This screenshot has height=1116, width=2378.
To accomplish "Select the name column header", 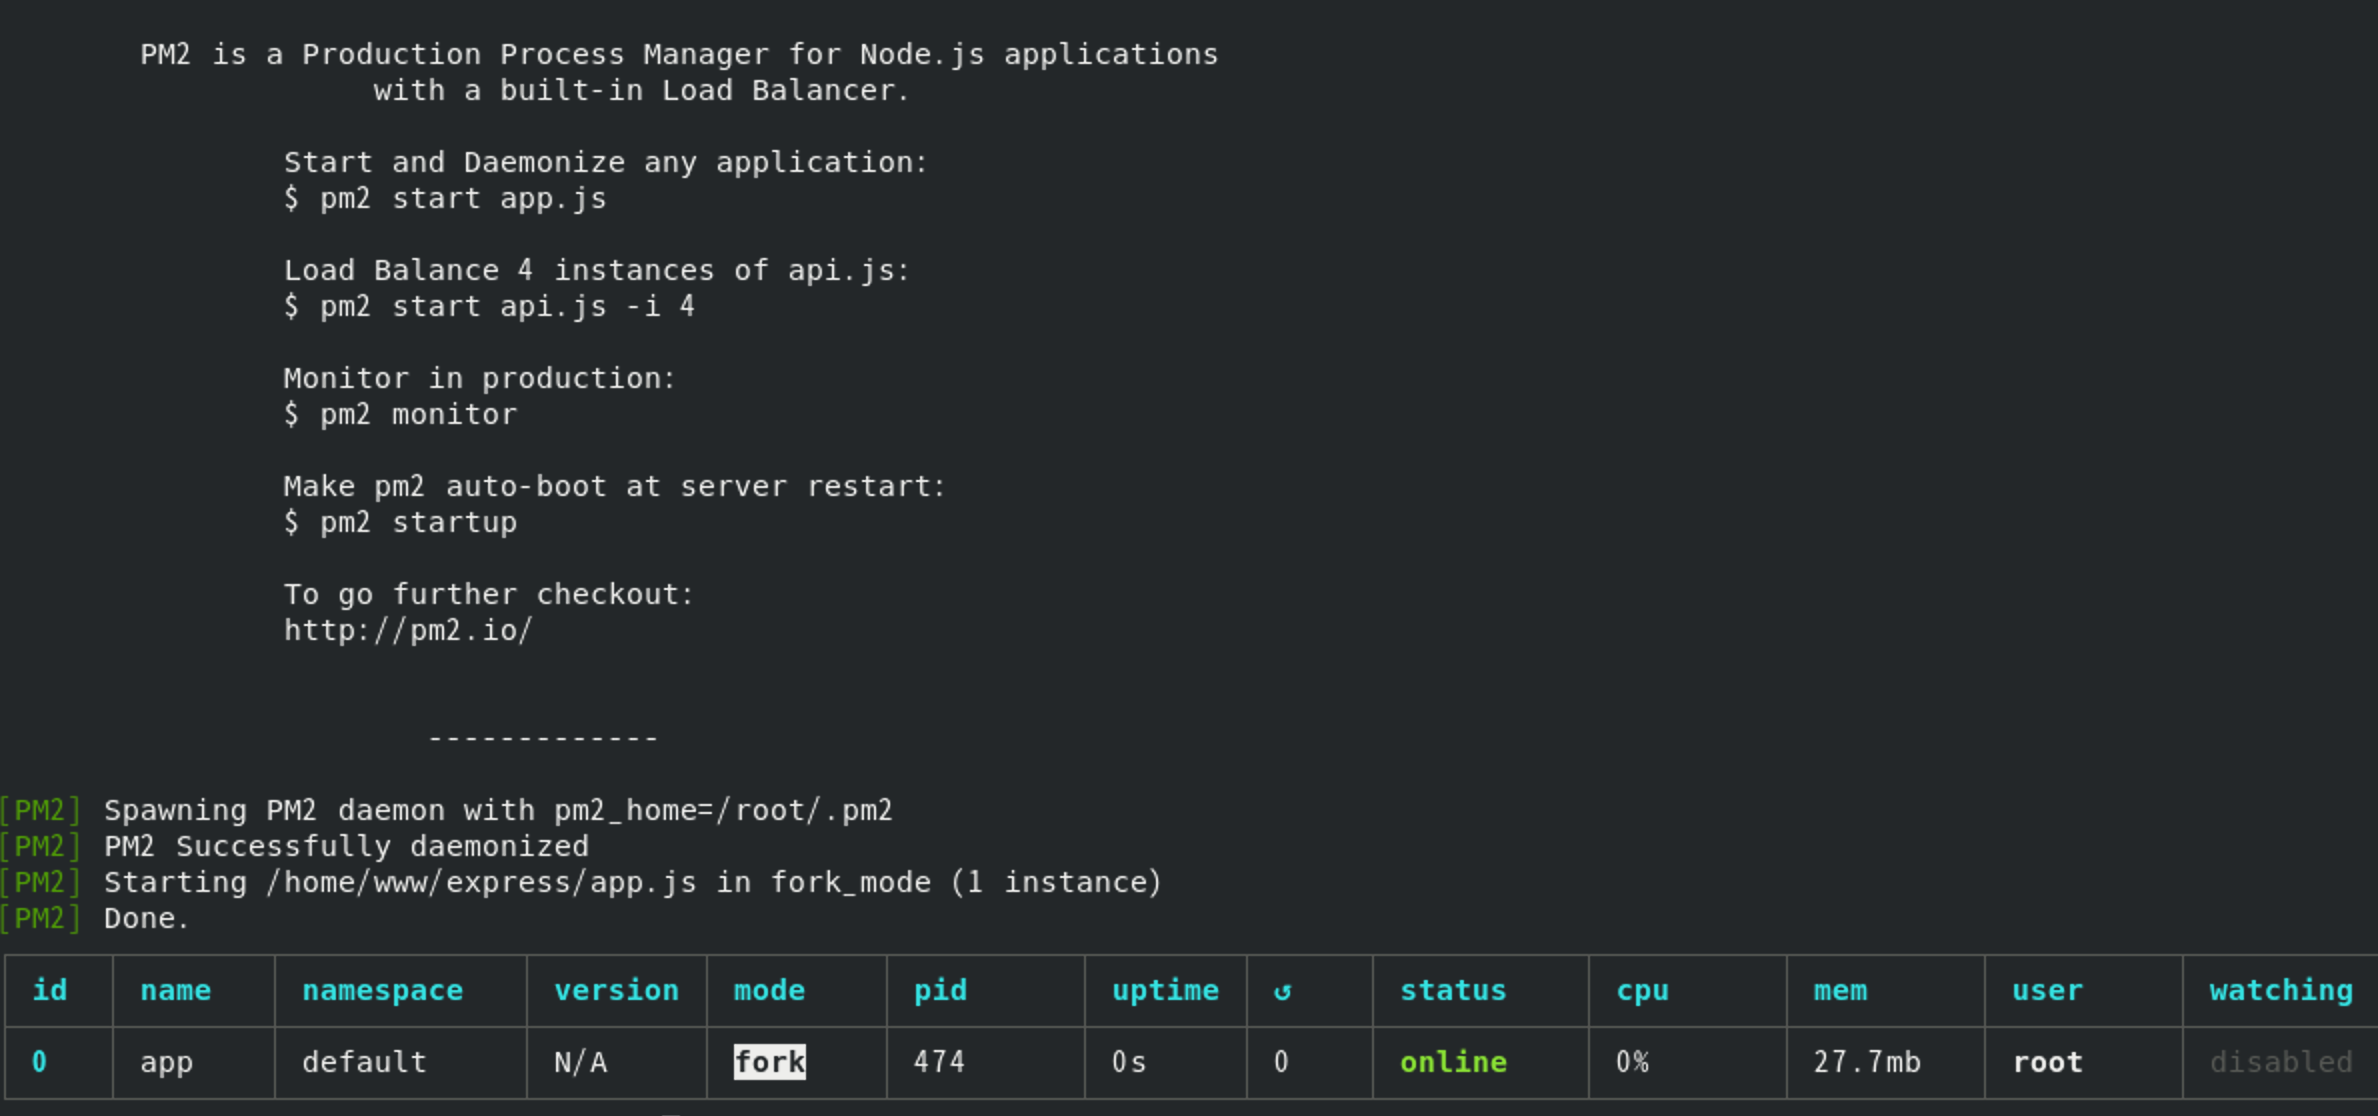I will pos(176,991).
